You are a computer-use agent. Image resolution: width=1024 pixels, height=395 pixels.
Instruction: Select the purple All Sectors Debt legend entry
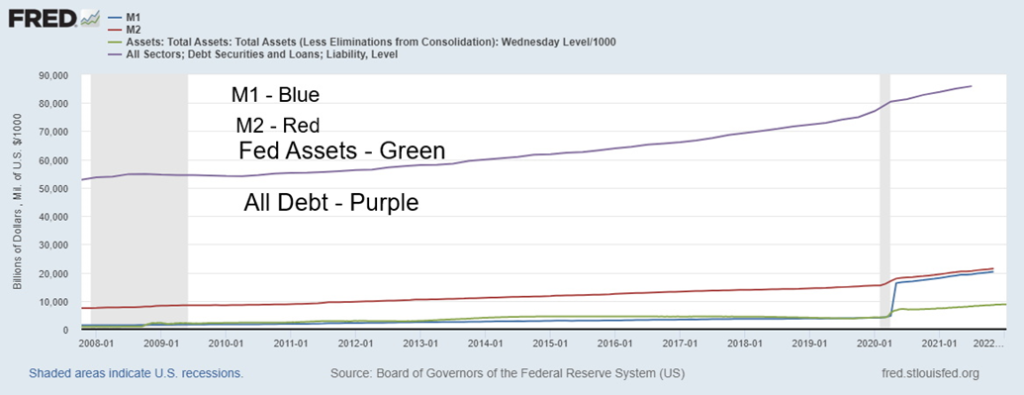[255, 55]
